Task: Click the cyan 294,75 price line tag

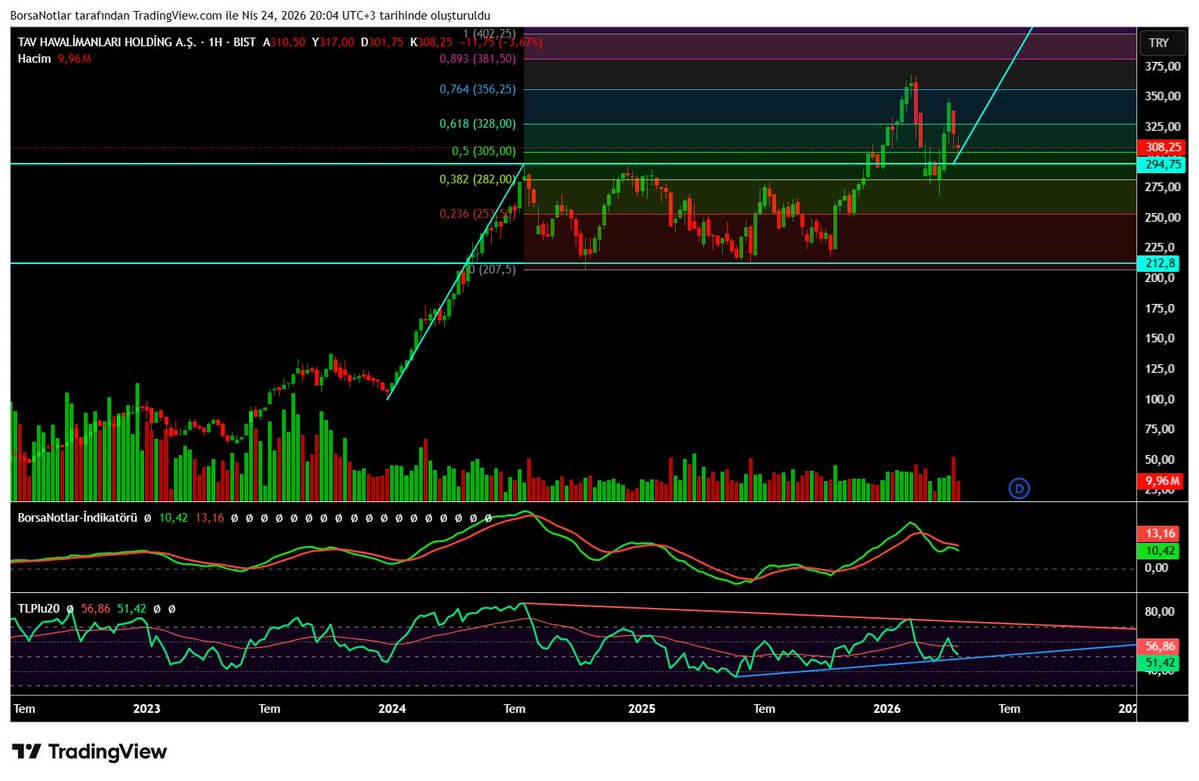Action: (x=1162, y=164)
